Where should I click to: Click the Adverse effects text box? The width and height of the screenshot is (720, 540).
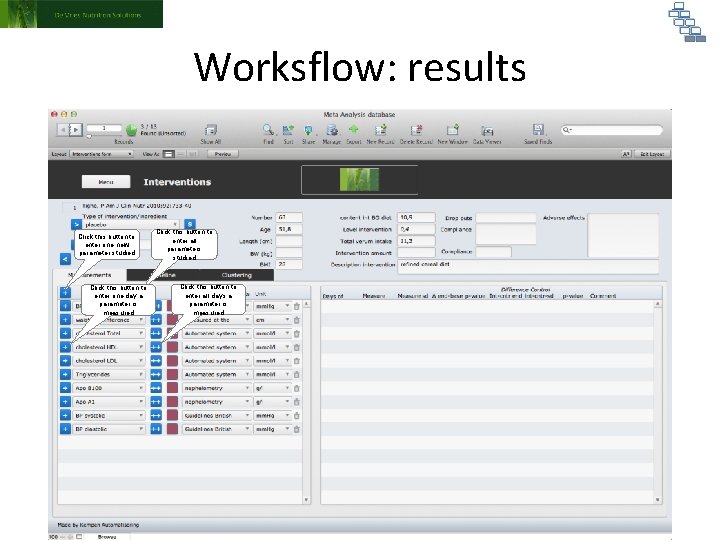(x=623, y=235)
